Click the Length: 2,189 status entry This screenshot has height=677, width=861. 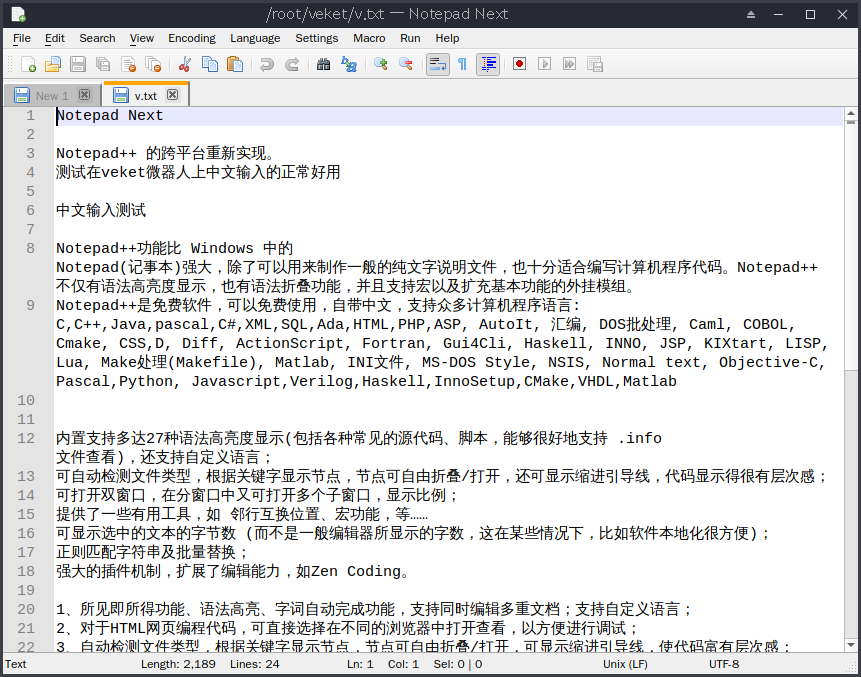coord(178,664)
